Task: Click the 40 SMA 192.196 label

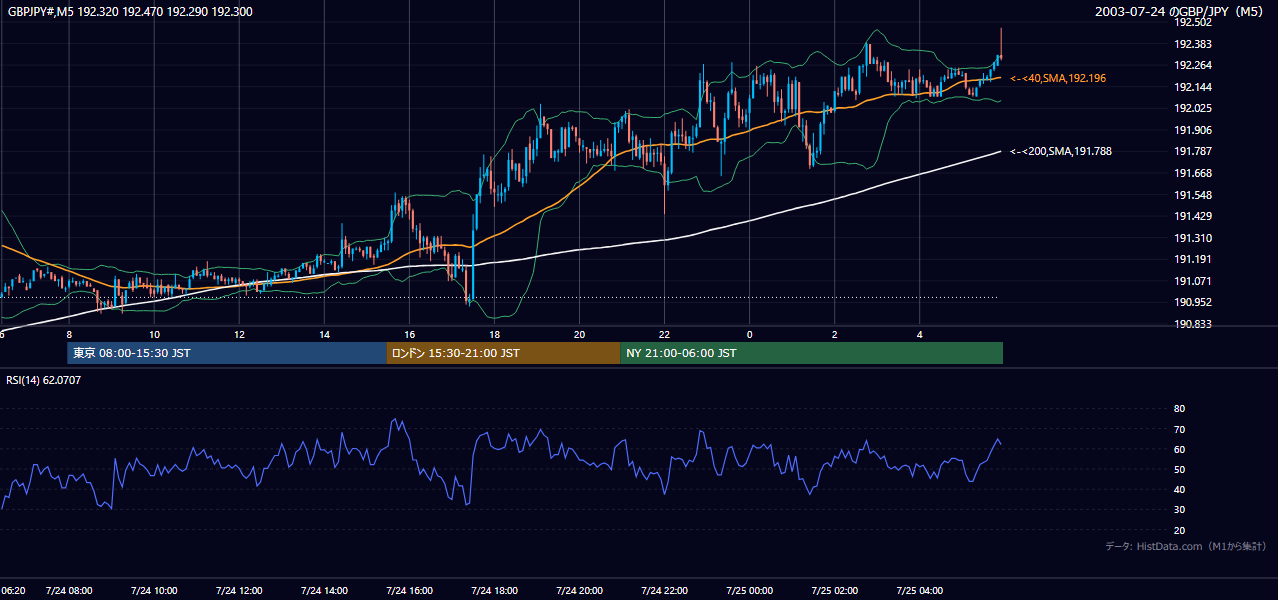Action: tap(1058, 78)
